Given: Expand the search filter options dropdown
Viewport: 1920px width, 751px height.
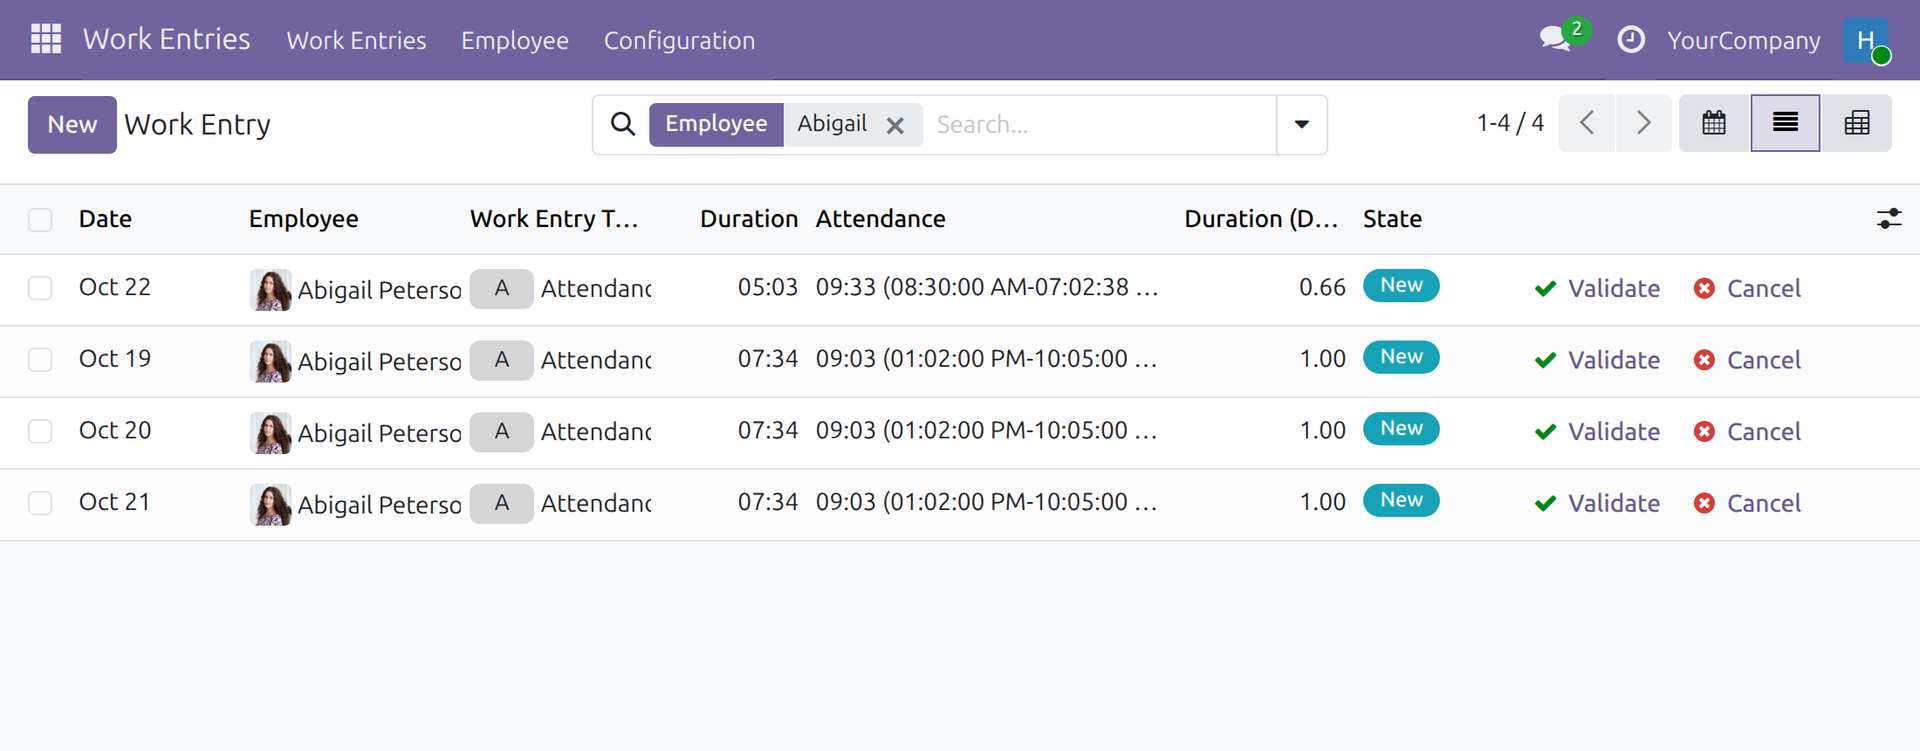Looking at the screenshot, I should tap(1302, 124).
